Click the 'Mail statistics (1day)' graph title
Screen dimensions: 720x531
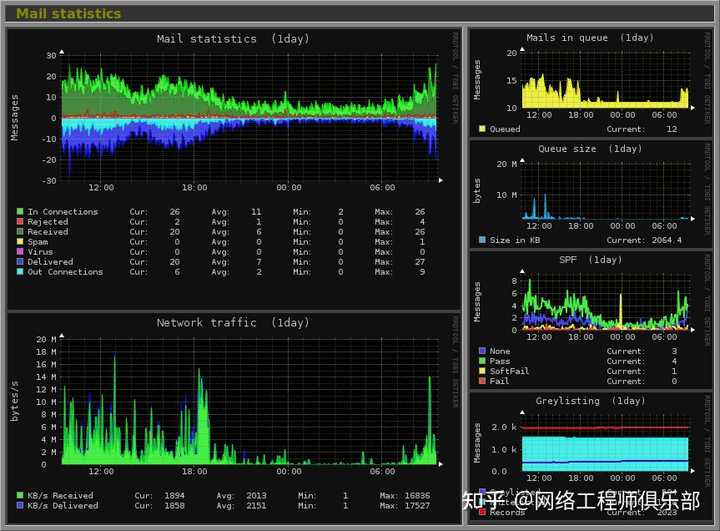coord(233,39)
